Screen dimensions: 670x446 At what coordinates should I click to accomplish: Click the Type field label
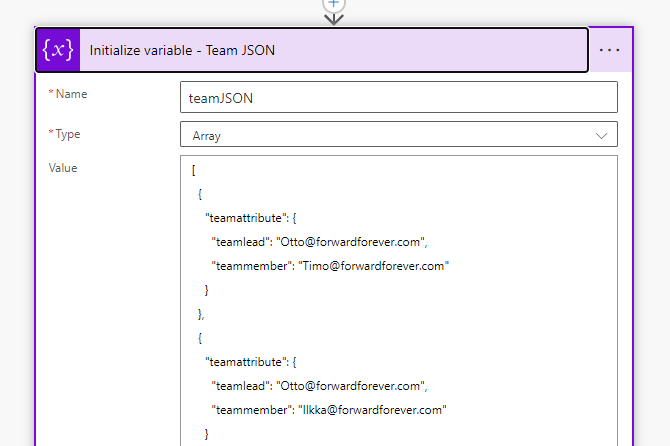click(68, 133)
